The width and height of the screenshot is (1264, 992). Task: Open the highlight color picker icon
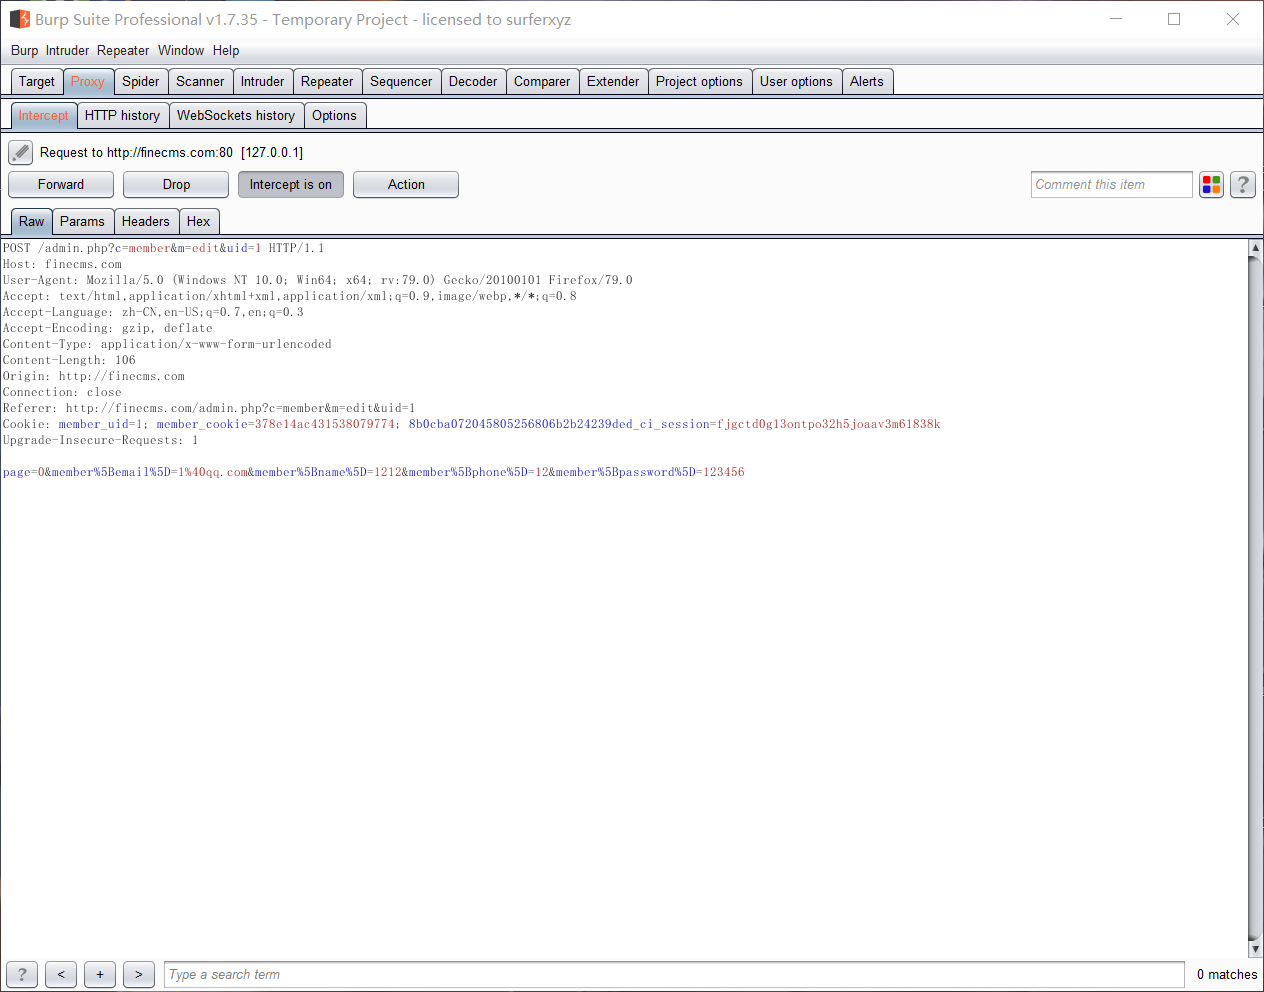[x=1212, y=185]
